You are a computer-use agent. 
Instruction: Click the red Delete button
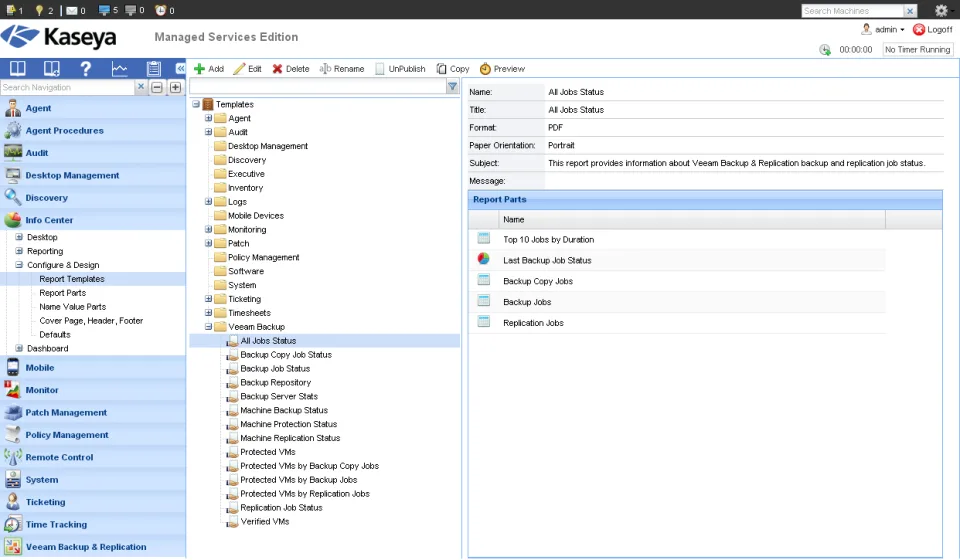(291, 69)
